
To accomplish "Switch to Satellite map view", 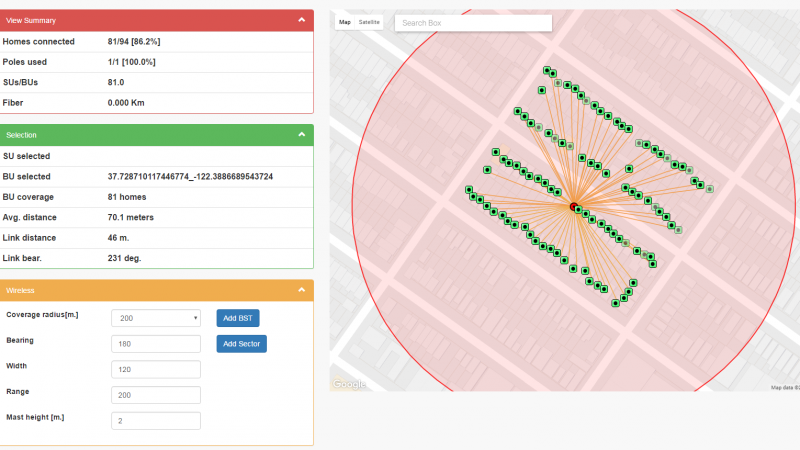I will point(369,22).
